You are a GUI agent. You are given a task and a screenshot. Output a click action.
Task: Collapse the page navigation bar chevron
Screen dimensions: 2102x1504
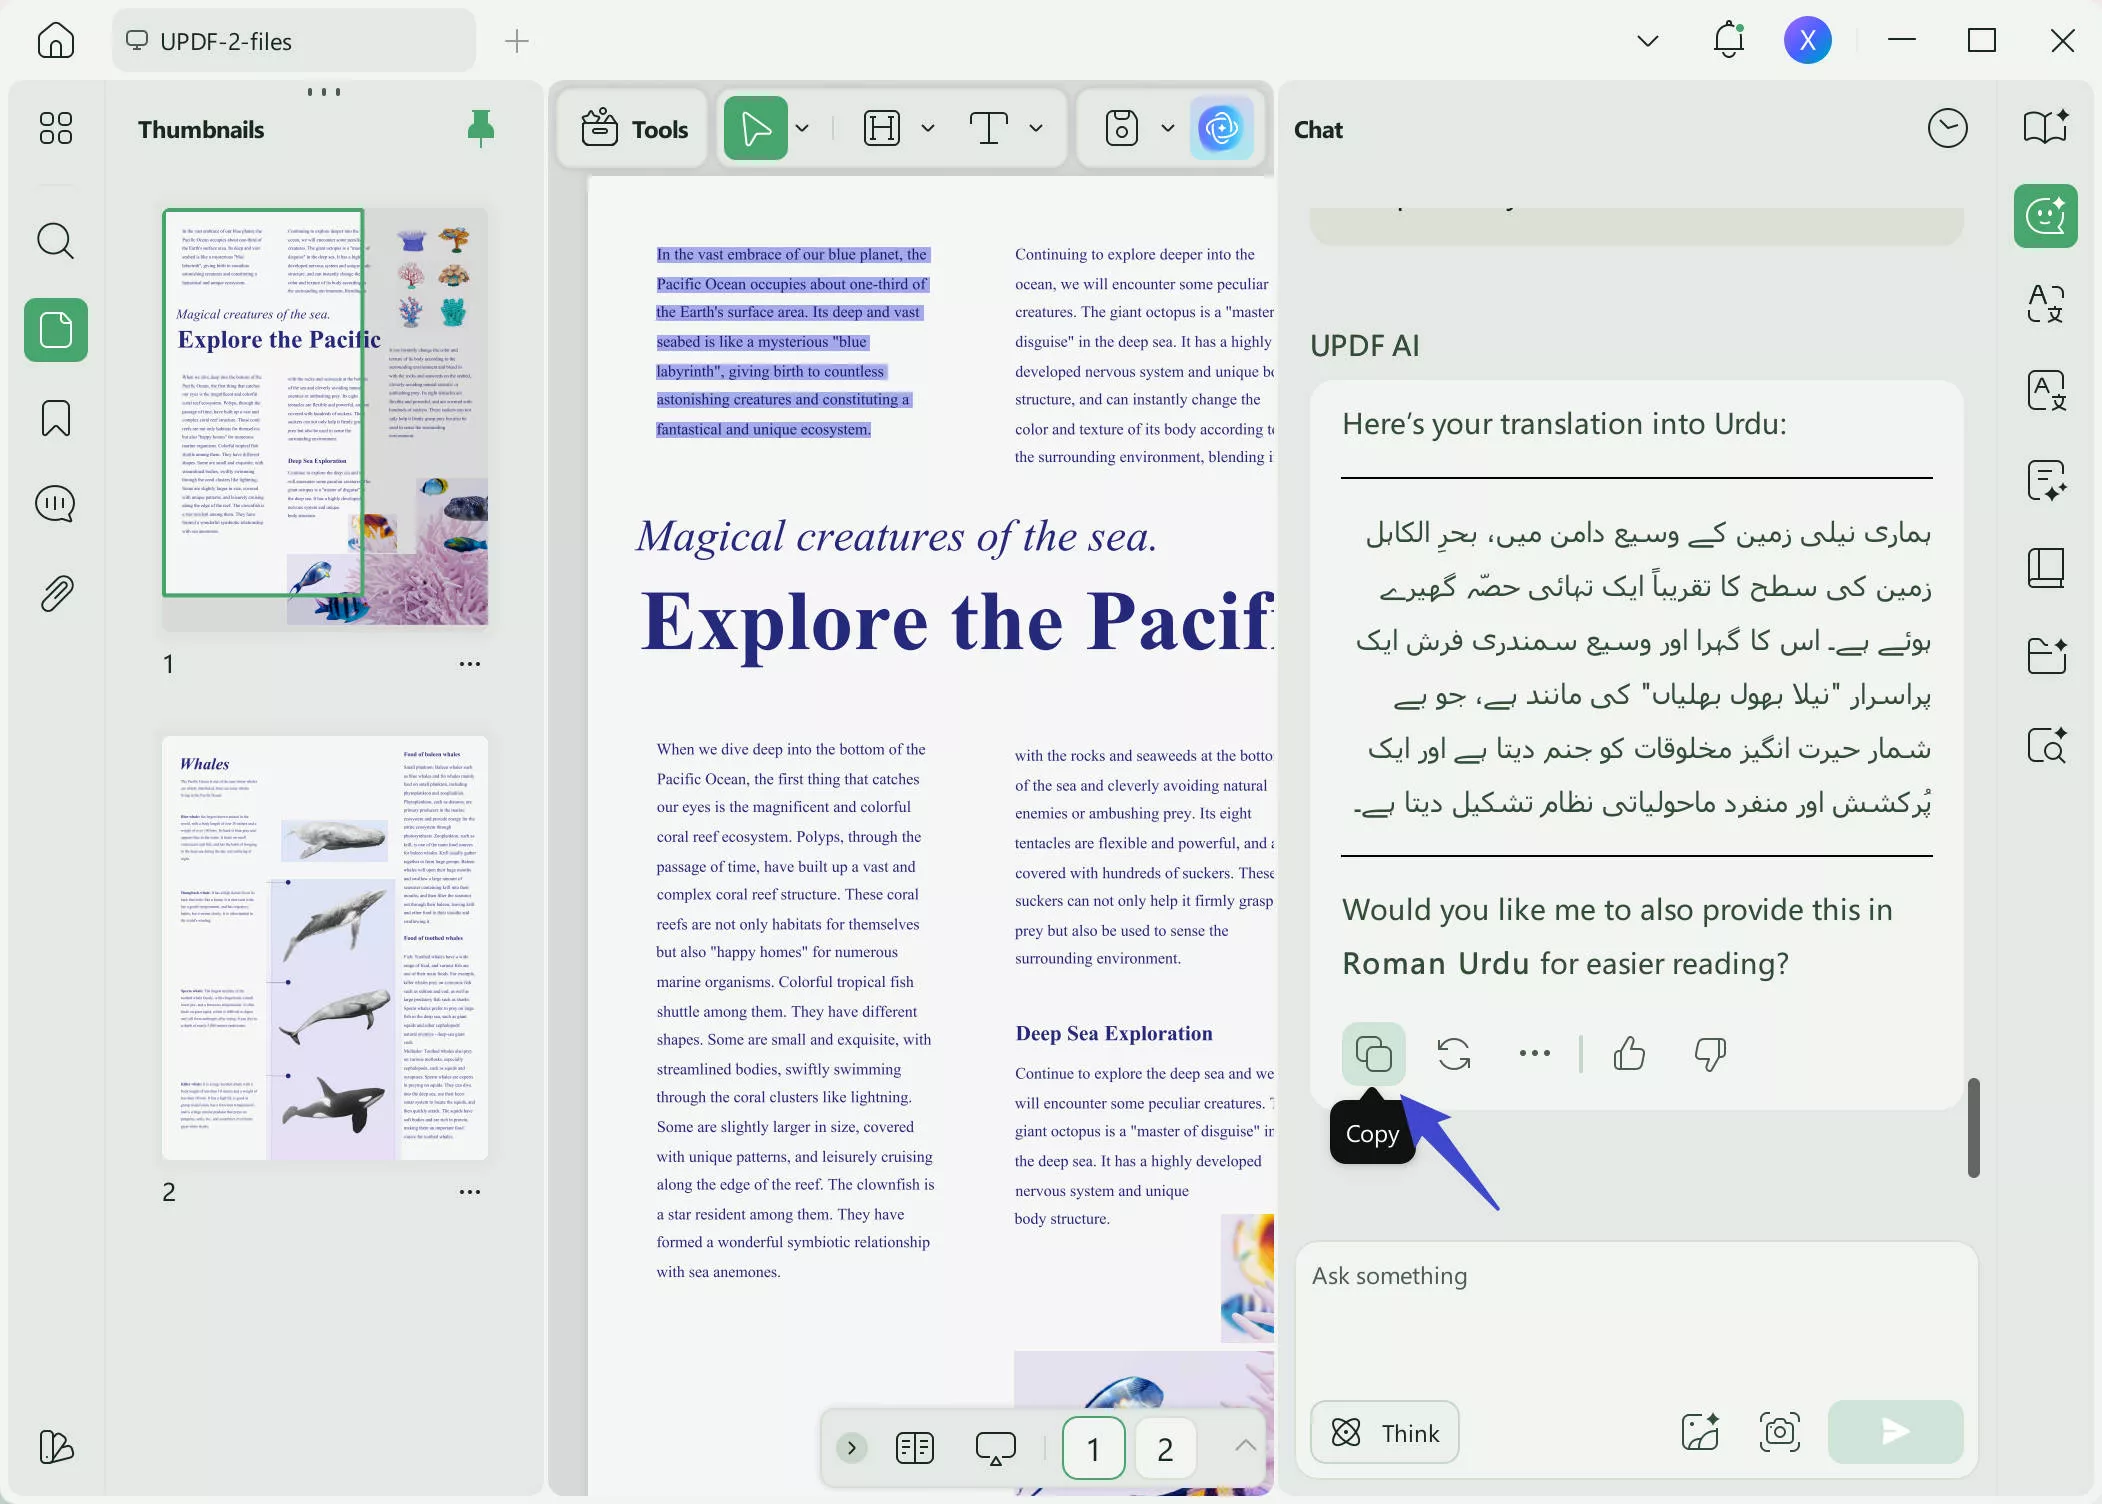pos(1243,1447)
